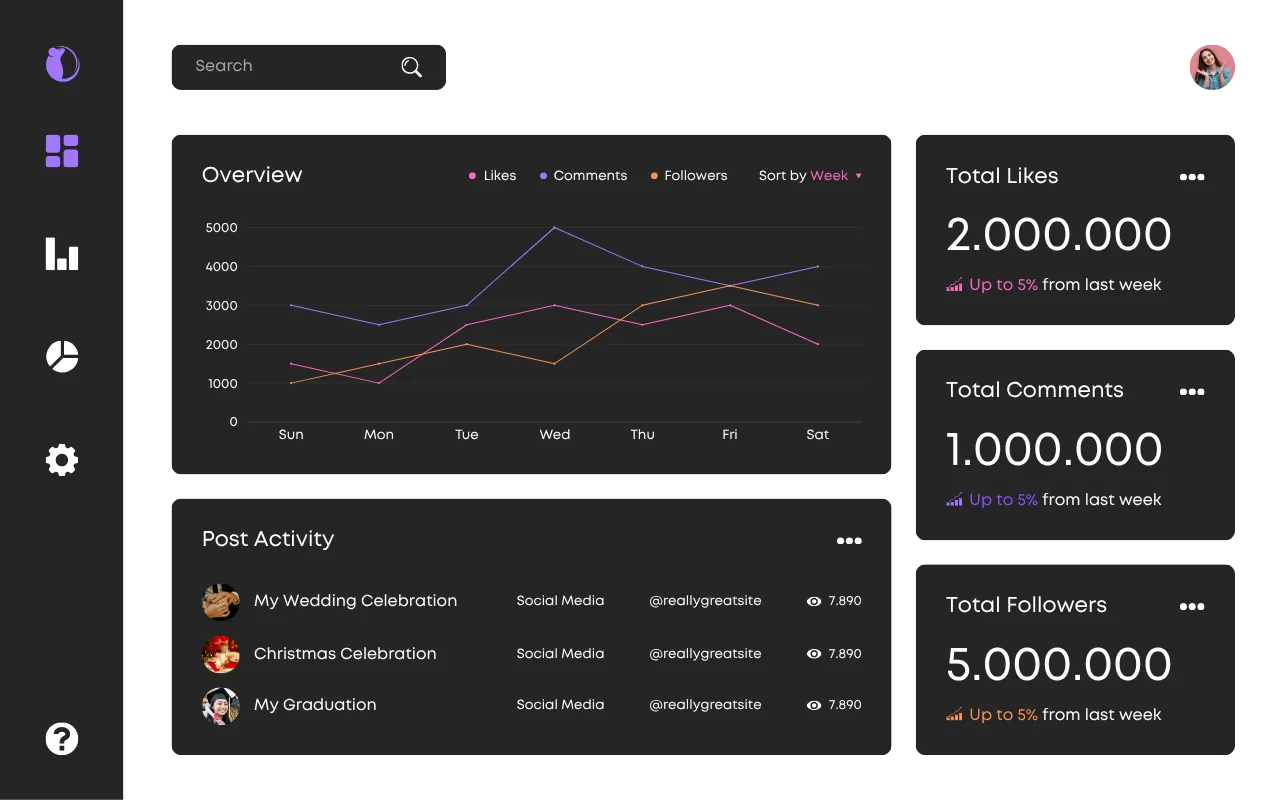Open the My Wedding Celebration post

[355, 601]
